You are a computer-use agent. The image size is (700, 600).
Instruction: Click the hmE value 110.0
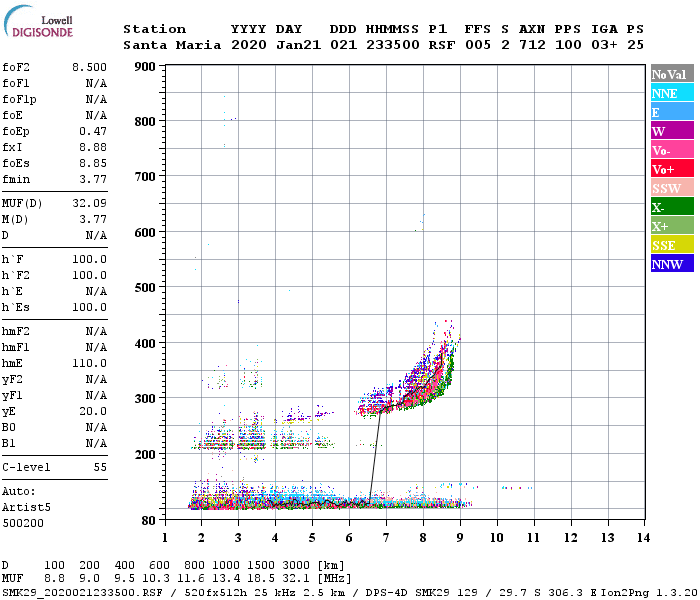pos(89,363)
